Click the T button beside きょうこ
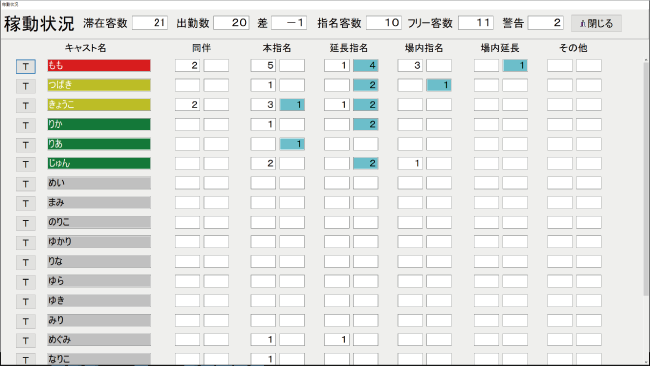This screenshot has height=366, width=651. click(x=26, y=105)
